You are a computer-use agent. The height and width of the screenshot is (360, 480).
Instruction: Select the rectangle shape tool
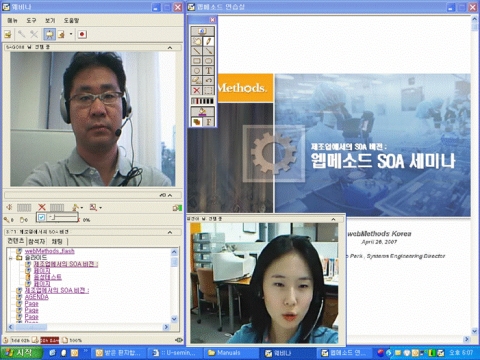(x=197, y=61)
